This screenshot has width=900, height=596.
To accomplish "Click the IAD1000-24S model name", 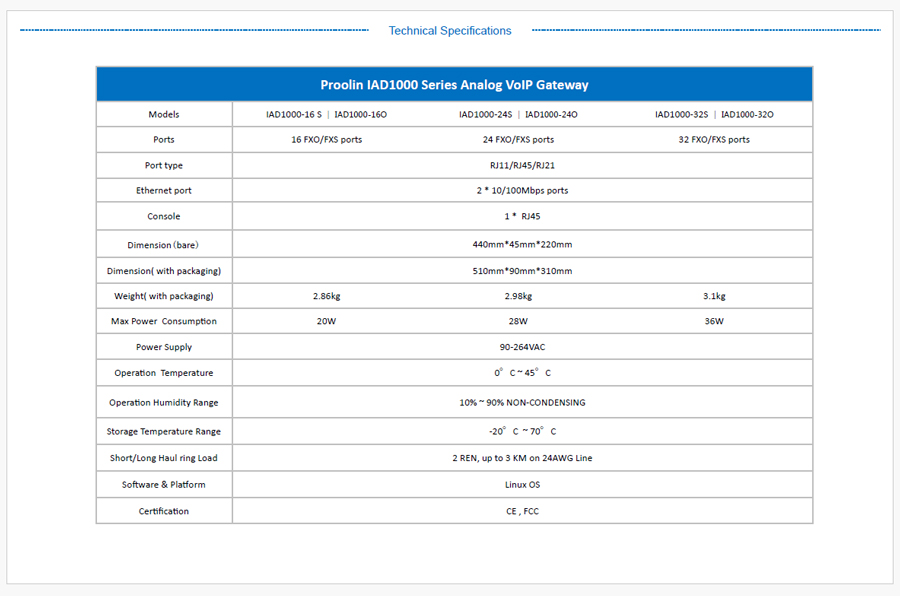I will click(485, 115).
